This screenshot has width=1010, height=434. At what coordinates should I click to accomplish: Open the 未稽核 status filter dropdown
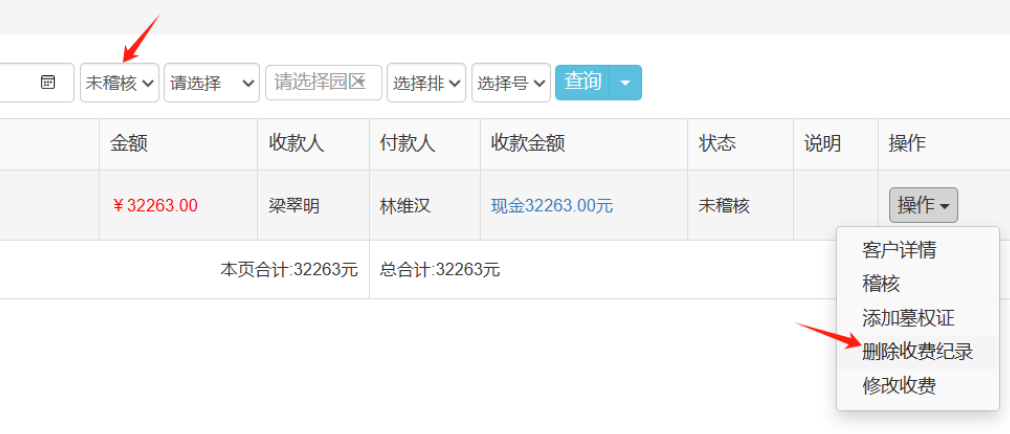click(x=120, y=83)
